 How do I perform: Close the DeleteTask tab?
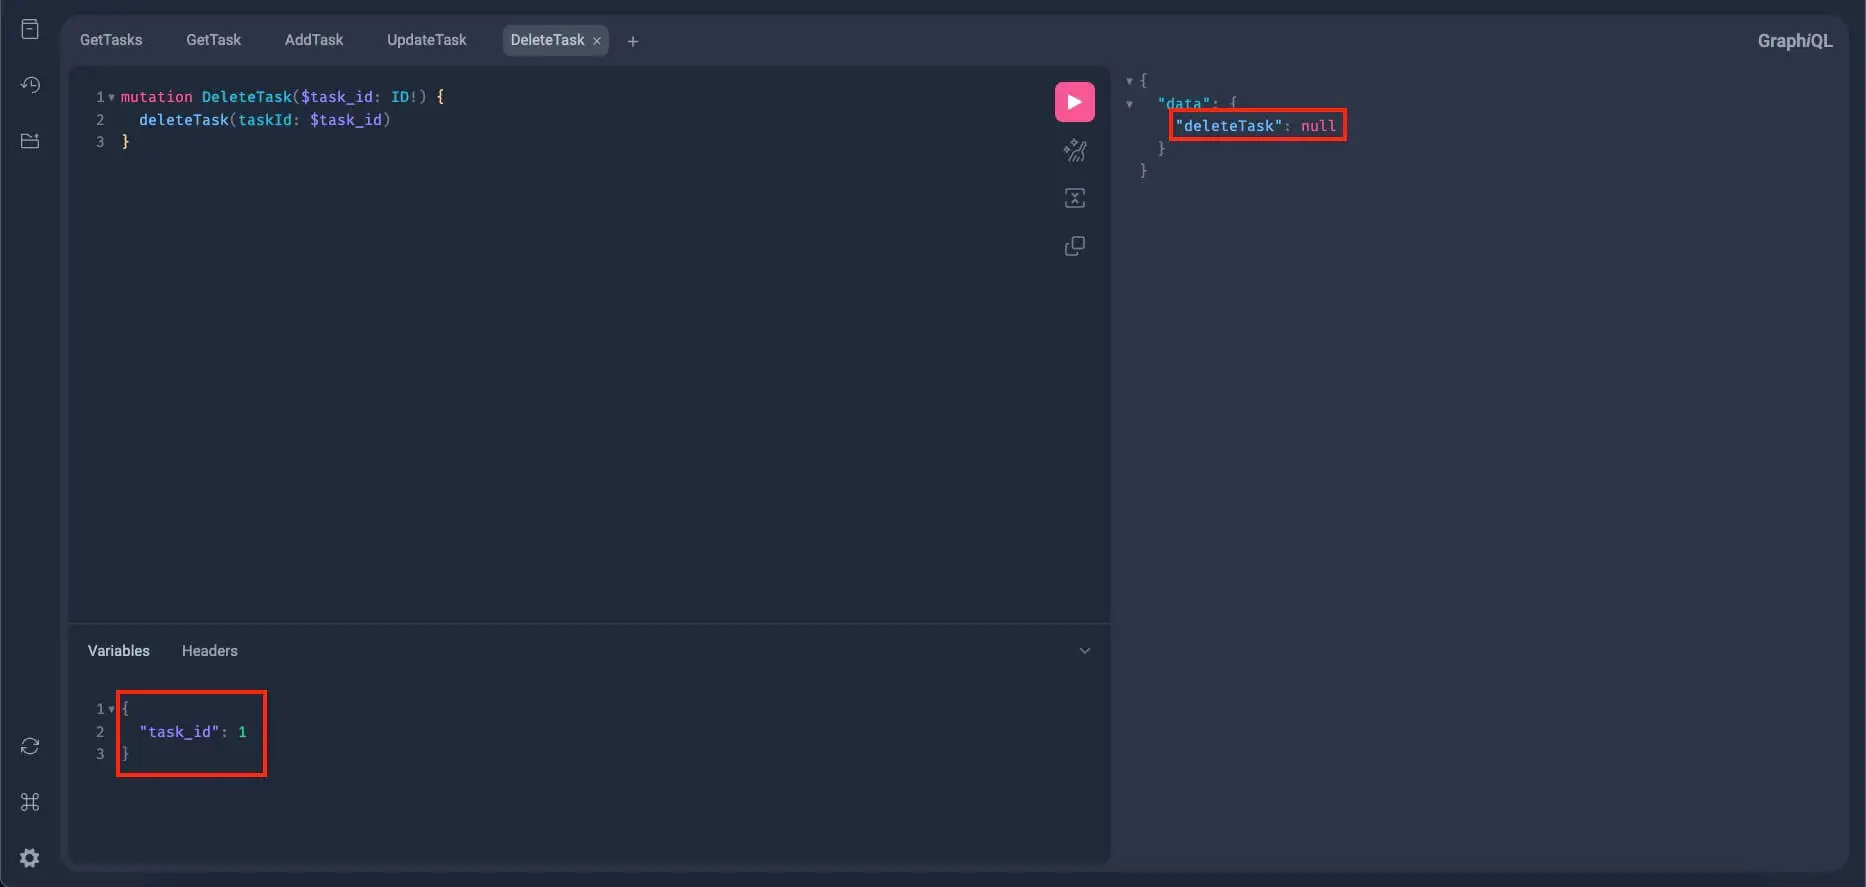click(x=597, y=41)
